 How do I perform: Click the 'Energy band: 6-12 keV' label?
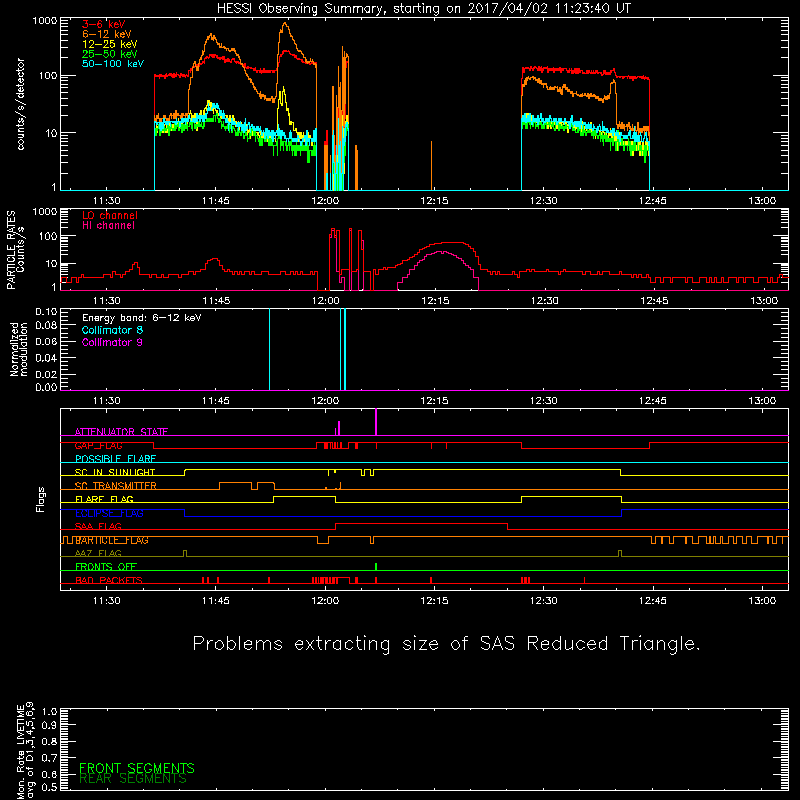(141, 317)
